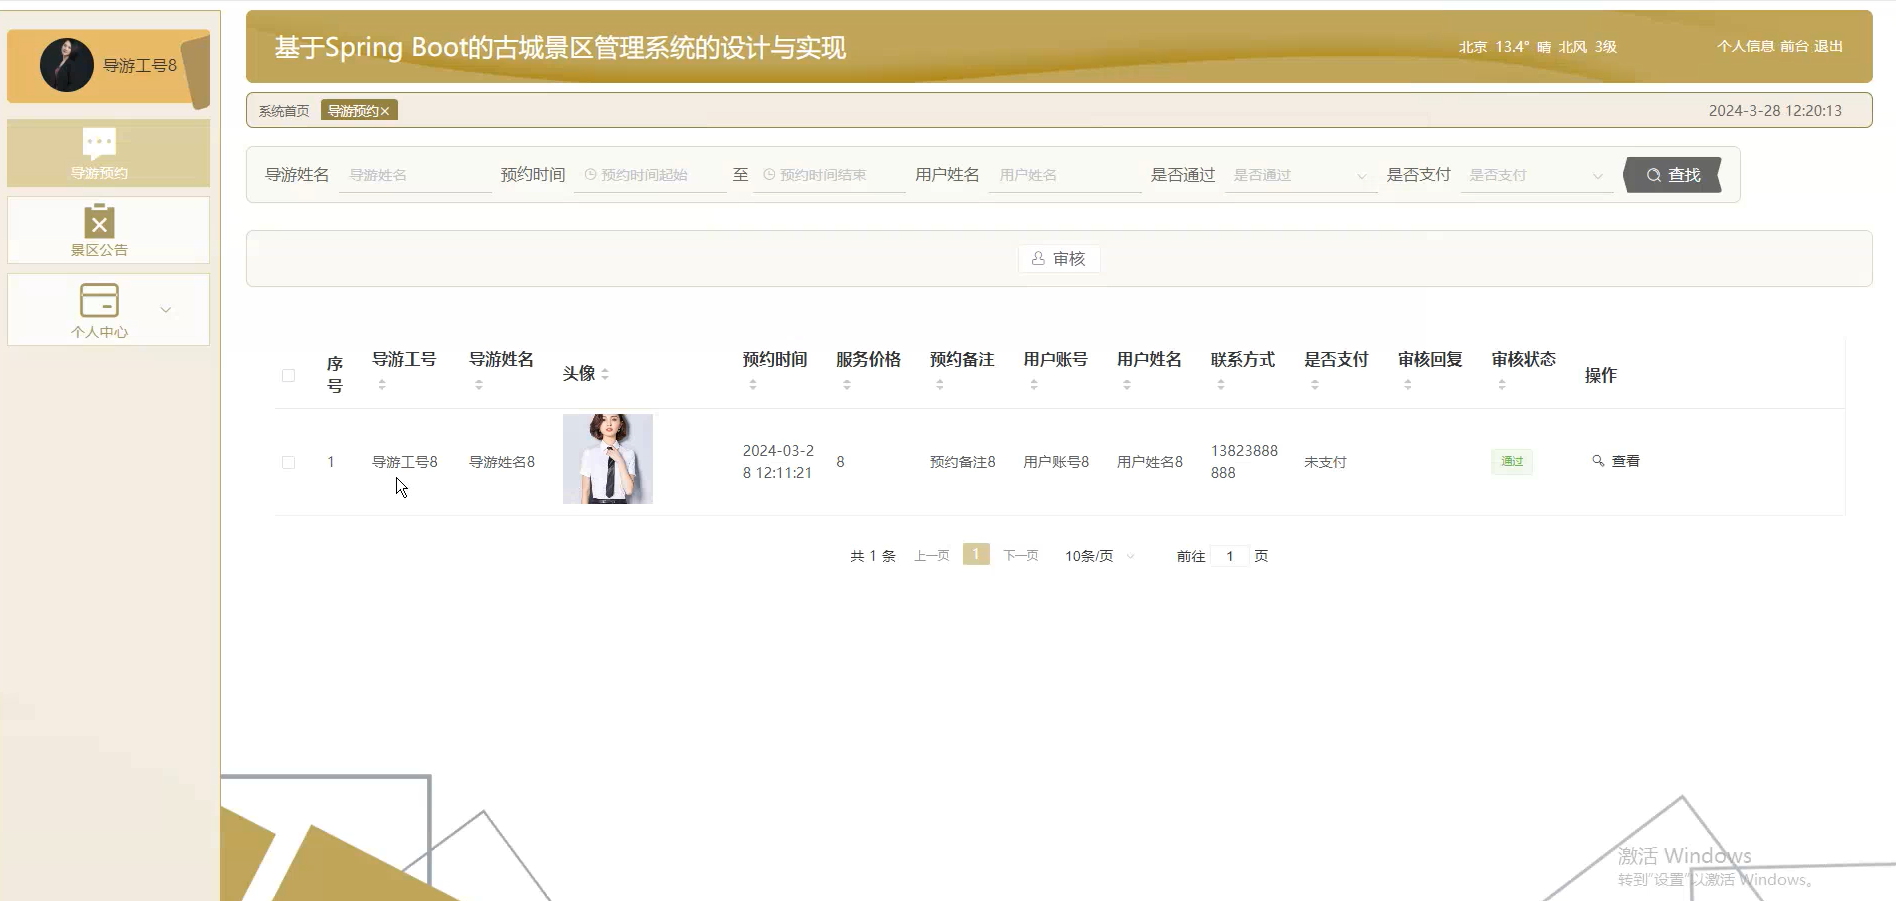Go to 前台 from header
The image size is (1896, 901).
click(1794, 46)
